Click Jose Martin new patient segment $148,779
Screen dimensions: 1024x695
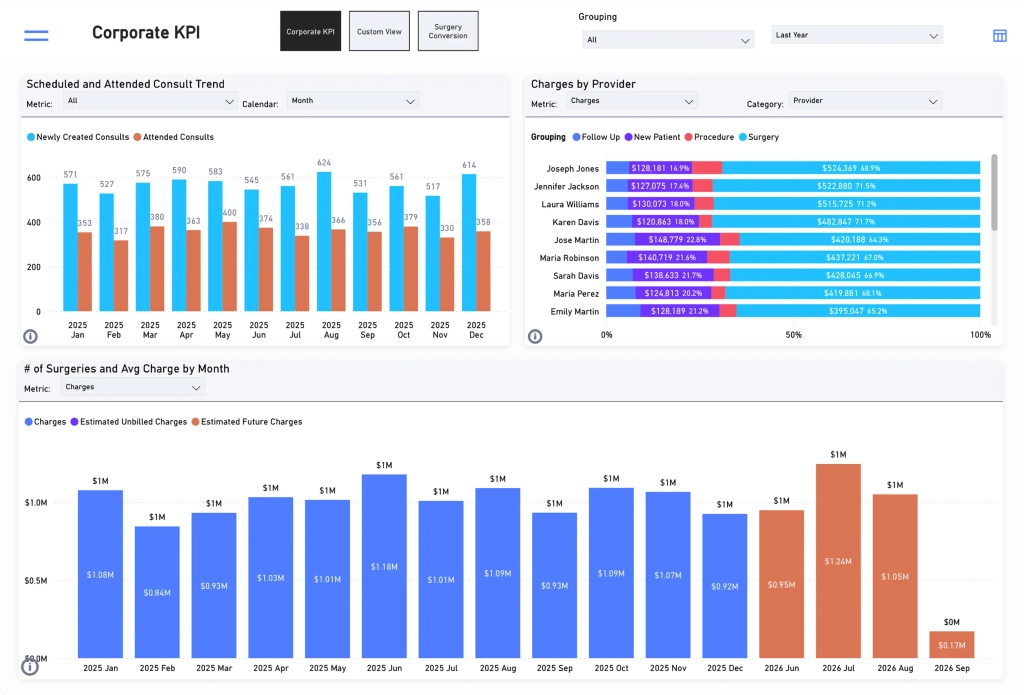click(x=677, y=240)
